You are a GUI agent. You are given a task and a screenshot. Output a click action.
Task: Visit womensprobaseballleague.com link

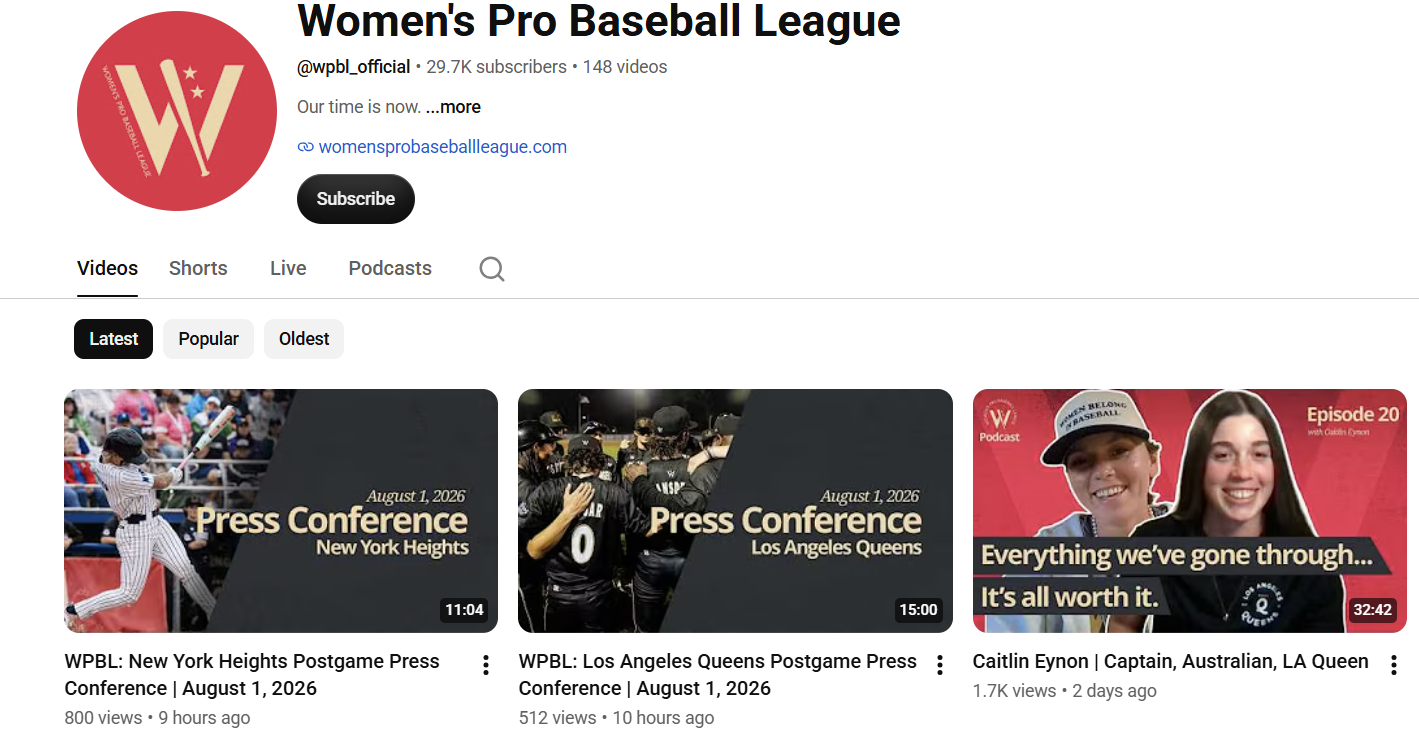(x=442, y=147)
